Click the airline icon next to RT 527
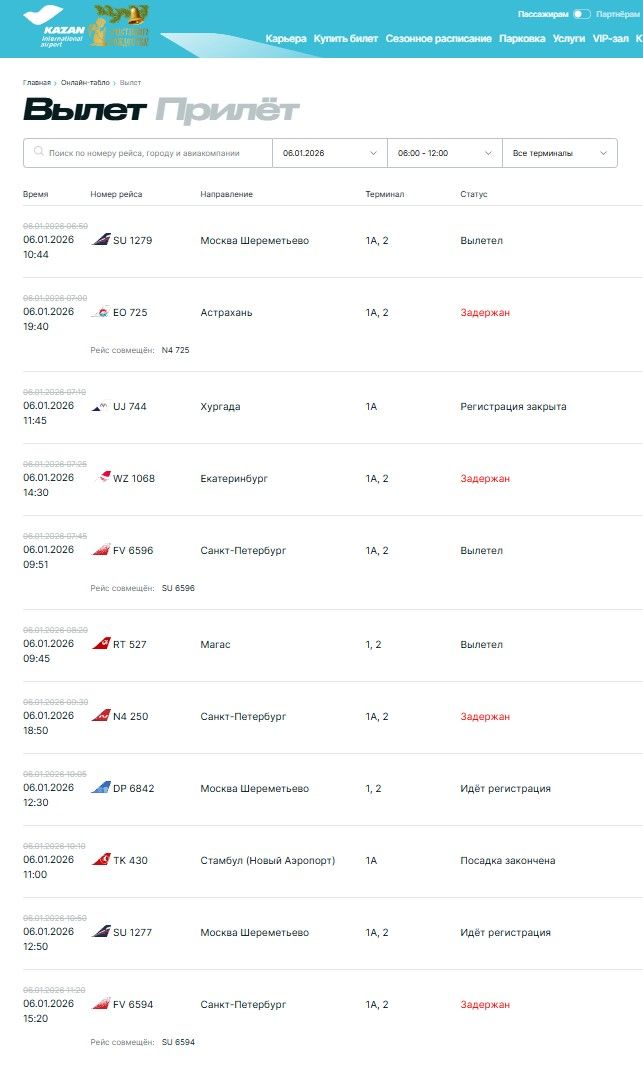The image size is (643, 1066). (x=101, y=645)
